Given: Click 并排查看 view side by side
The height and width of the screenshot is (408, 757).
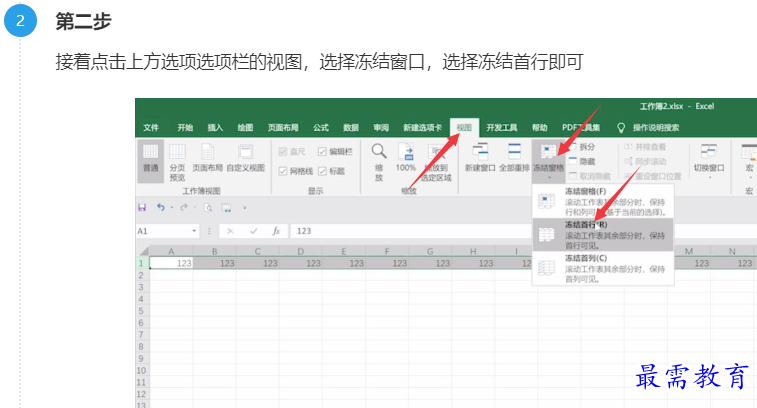Looking at the screenshot, I should [645, 147].
